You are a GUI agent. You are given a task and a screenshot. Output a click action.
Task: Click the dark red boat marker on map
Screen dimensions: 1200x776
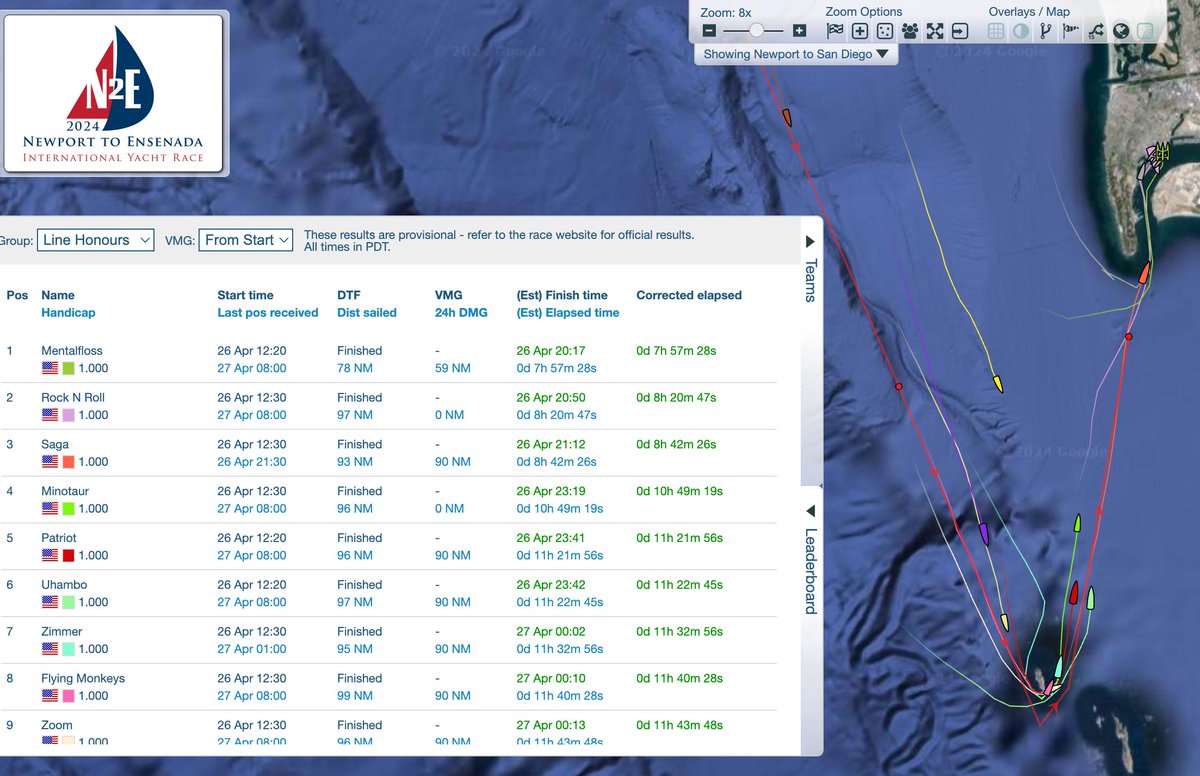1074,593
